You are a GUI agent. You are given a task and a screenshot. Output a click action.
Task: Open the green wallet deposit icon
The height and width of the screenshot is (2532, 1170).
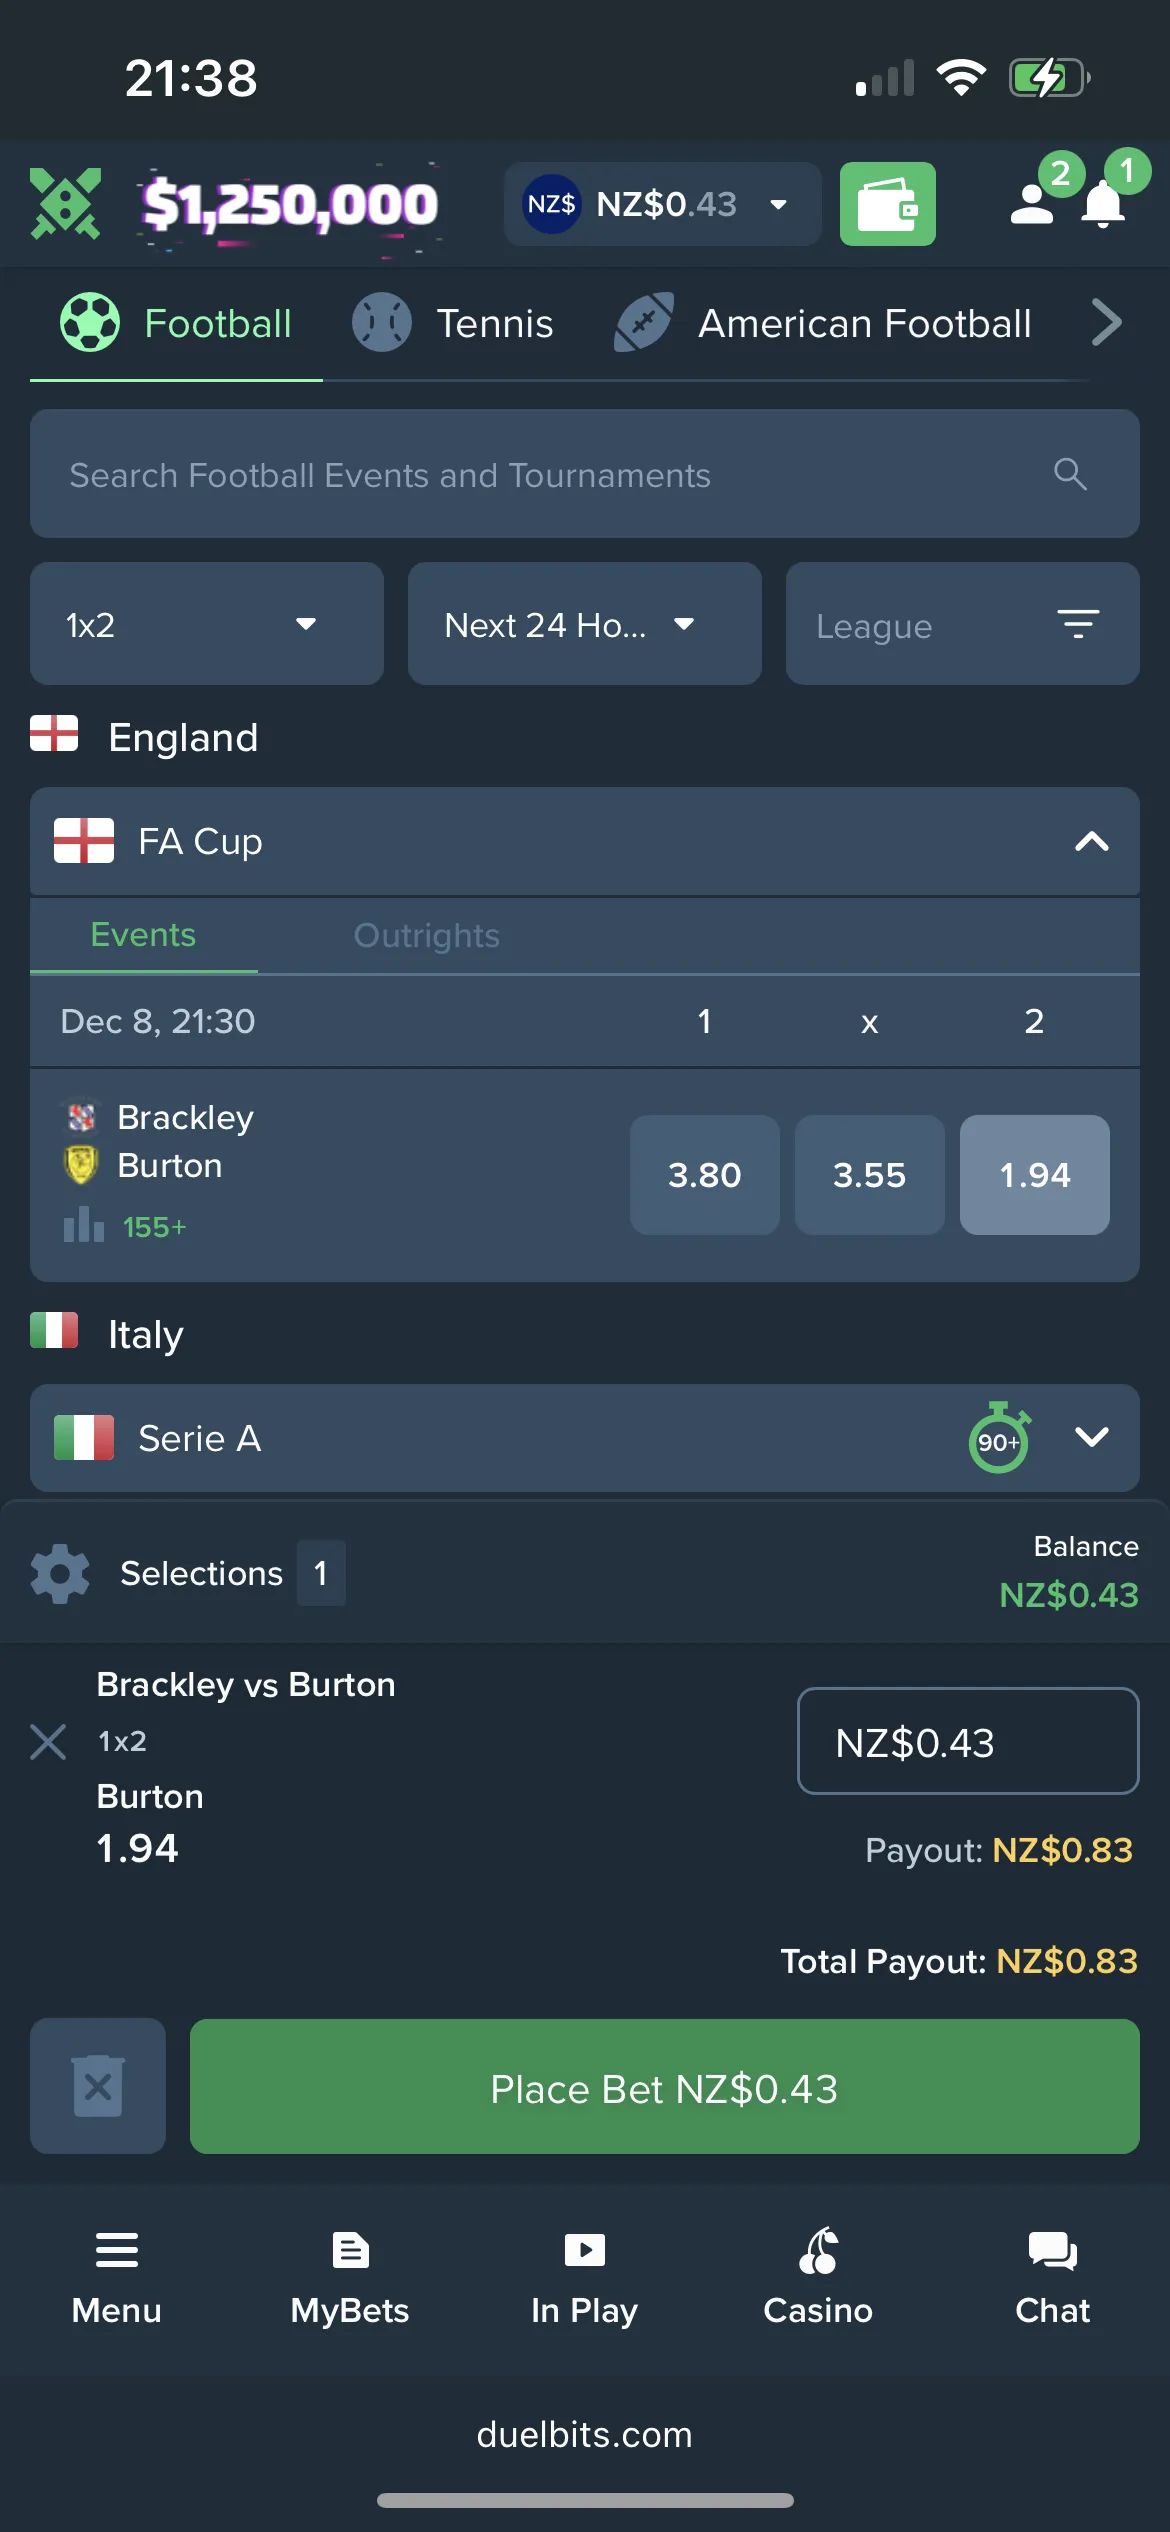pos(887,204)
